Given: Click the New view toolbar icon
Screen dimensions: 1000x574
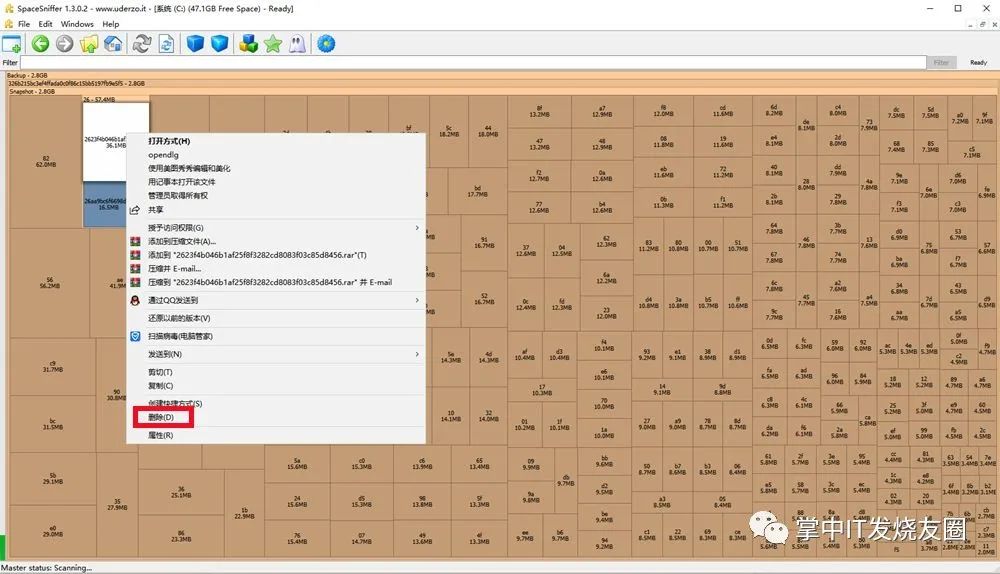Looking at the screenshot, I should (x=11, y=44).
